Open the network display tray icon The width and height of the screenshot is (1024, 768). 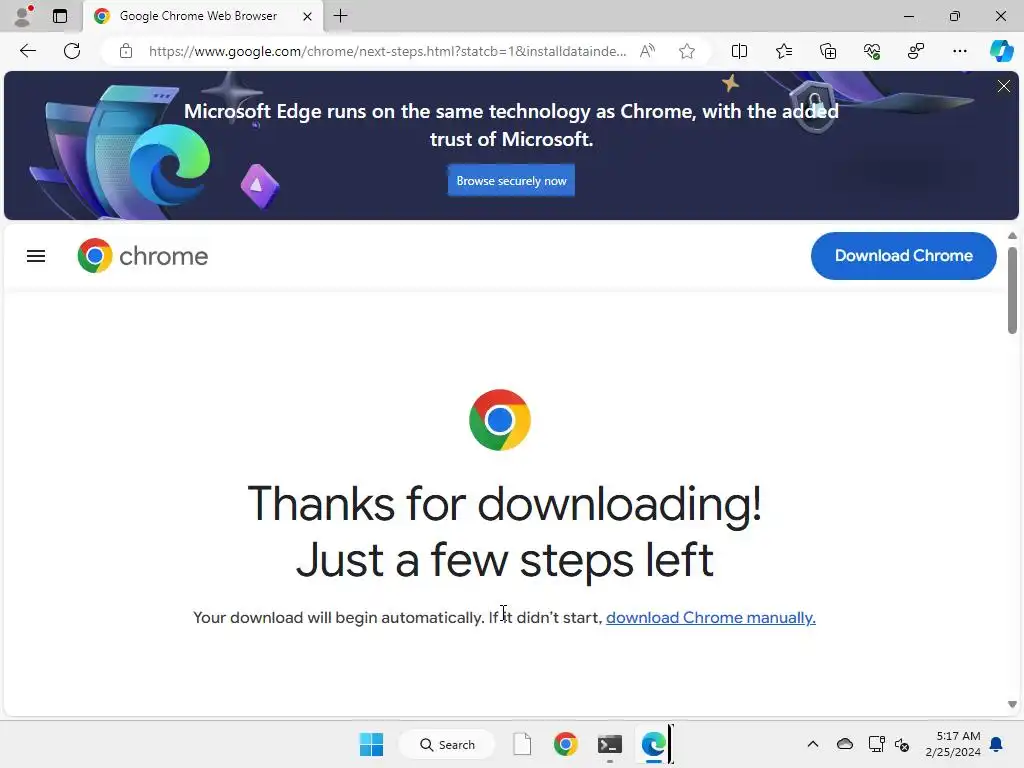tap(876, 744)
